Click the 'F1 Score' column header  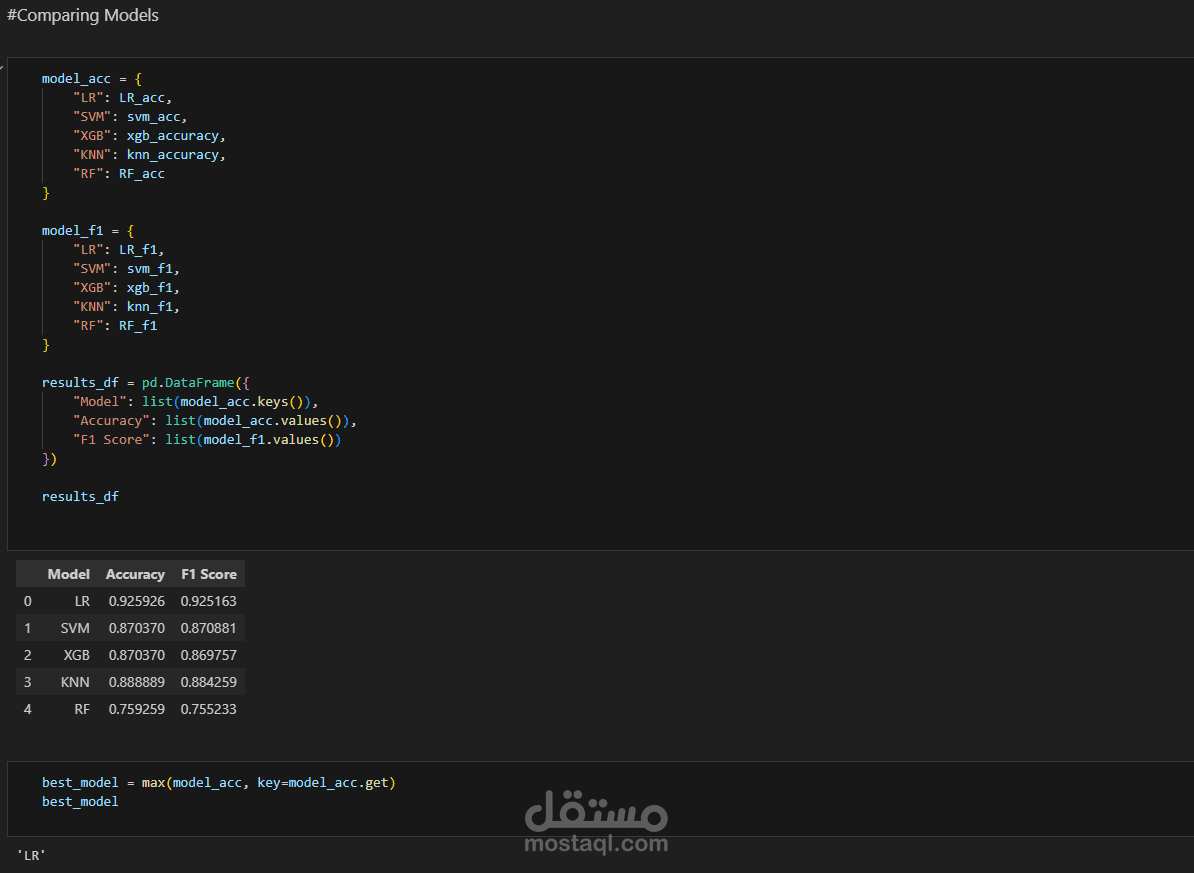pos(209,574)
